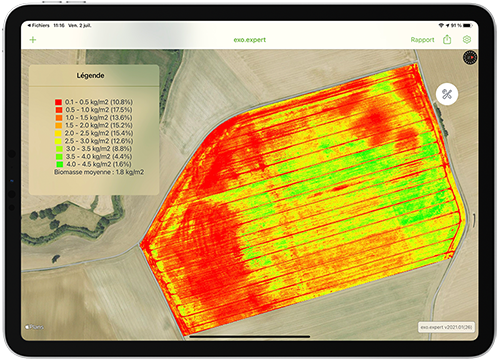Tap the Wi-Fi status icon
500x362 pixels.
[x=441, y=25]
